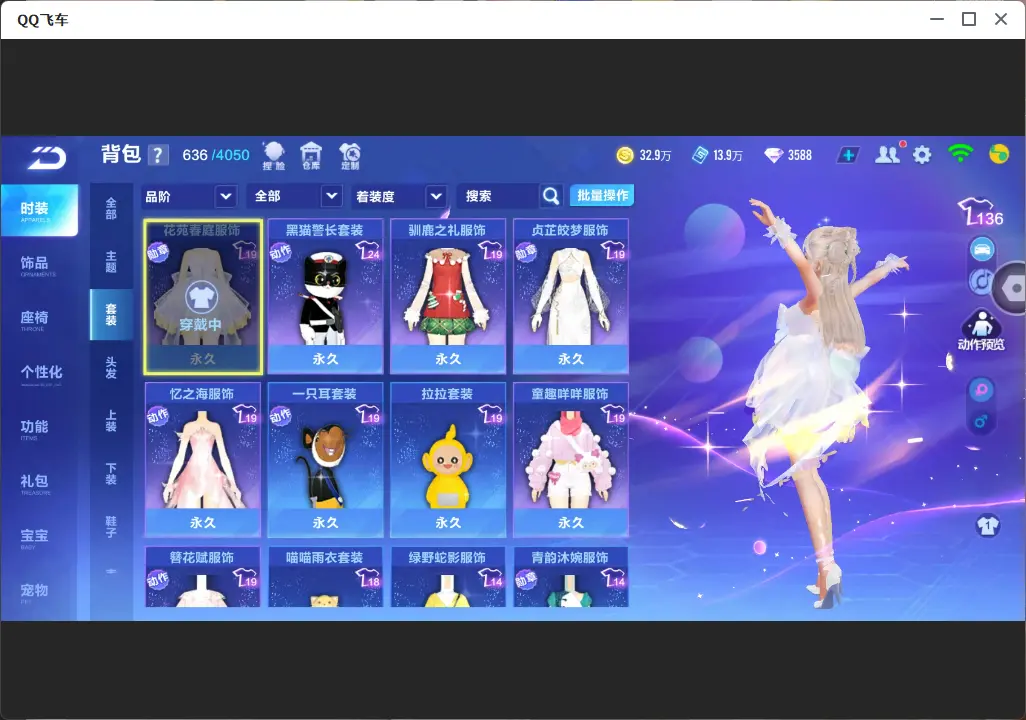The height and width of the screenshot is (720, 1026).
Task: Select the 喵喵雨衣套装 outfit card
Action: pyautogui.click(x=325, y=577)
